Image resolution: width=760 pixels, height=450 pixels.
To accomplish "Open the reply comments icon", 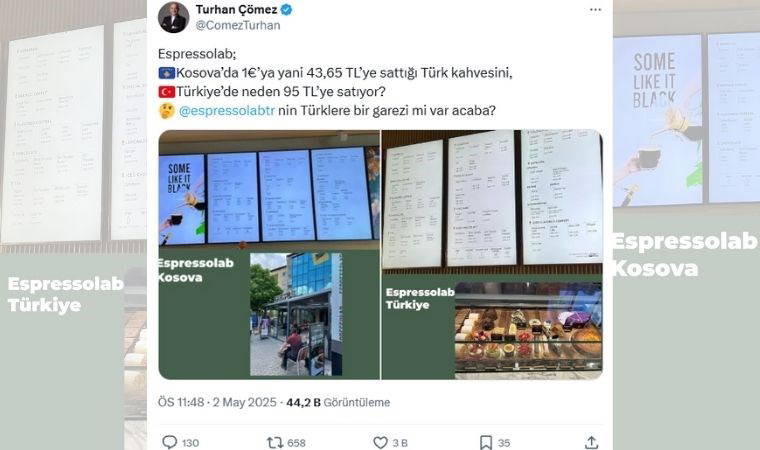I will coord(170,442).
